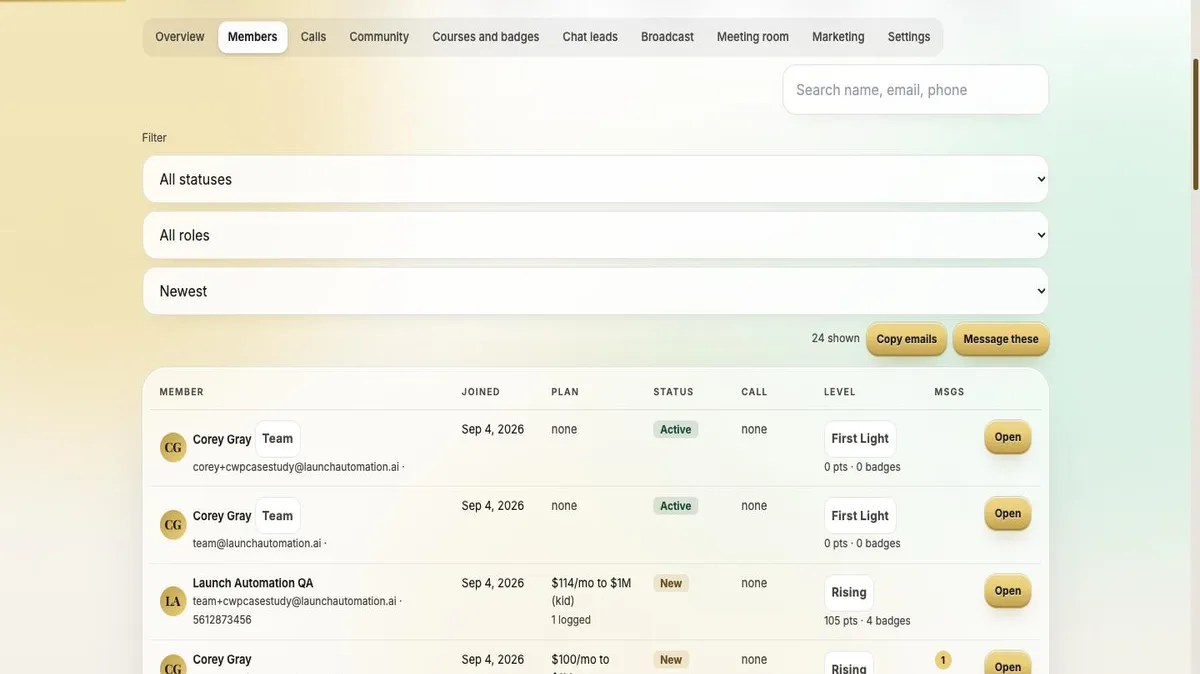The width and height of the screenshot is (1200, 674).
Task: Click the LEVEL column header
Action: point(840,392)
